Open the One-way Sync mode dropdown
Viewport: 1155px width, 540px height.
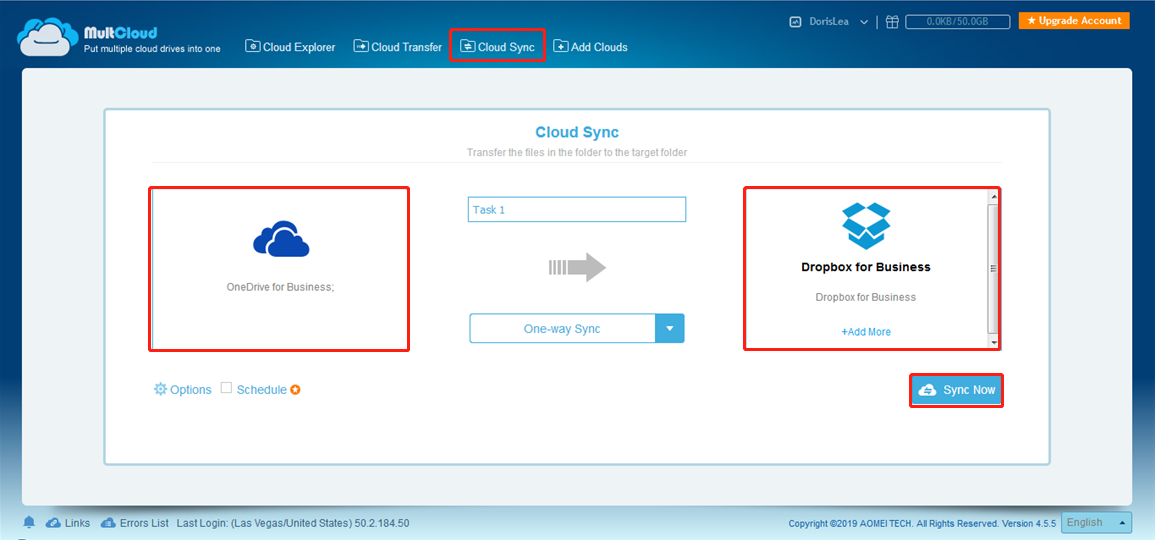click(577, 329)
